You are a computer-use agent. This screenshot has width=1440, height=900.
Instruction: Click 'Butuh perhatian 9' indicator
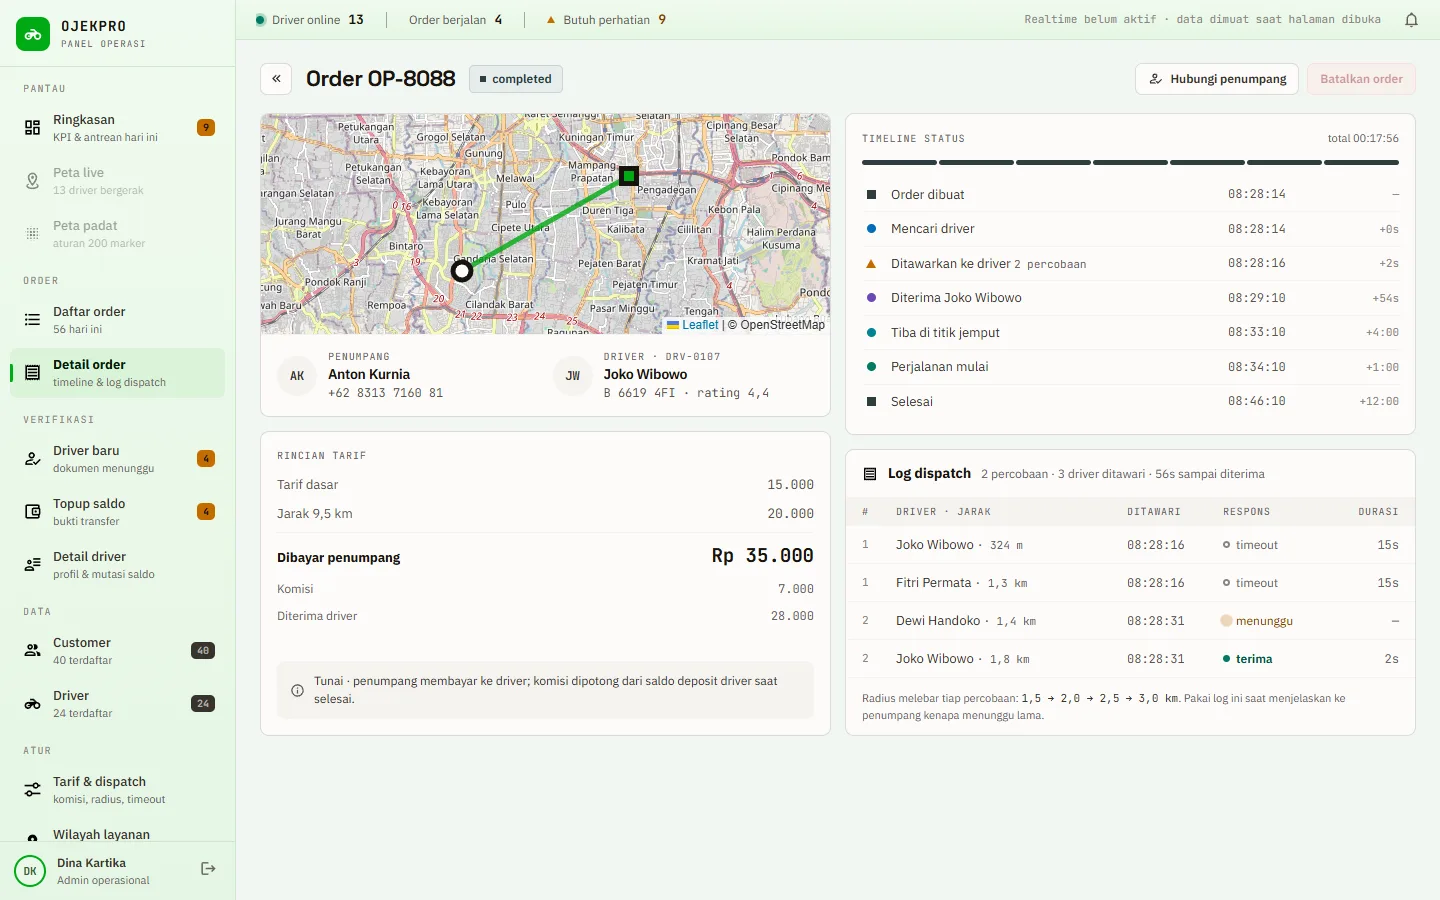click(606, 20)
